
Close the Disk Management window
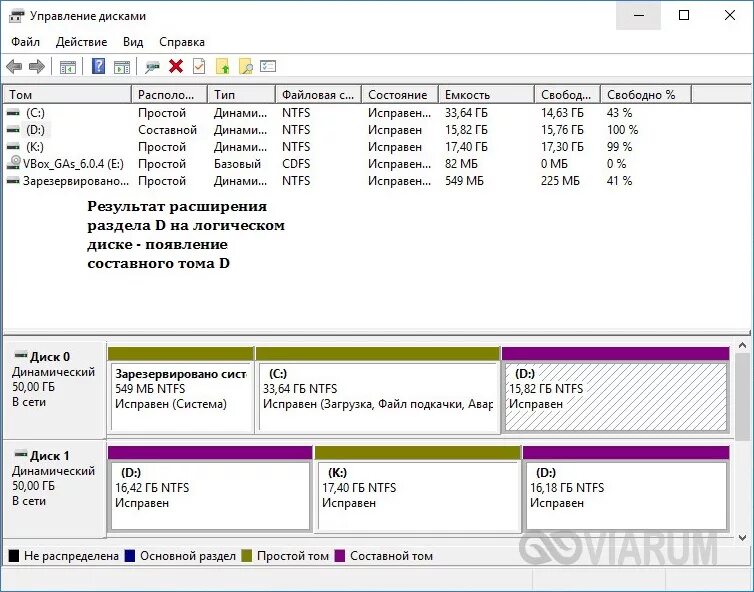[x=729, y=16]
